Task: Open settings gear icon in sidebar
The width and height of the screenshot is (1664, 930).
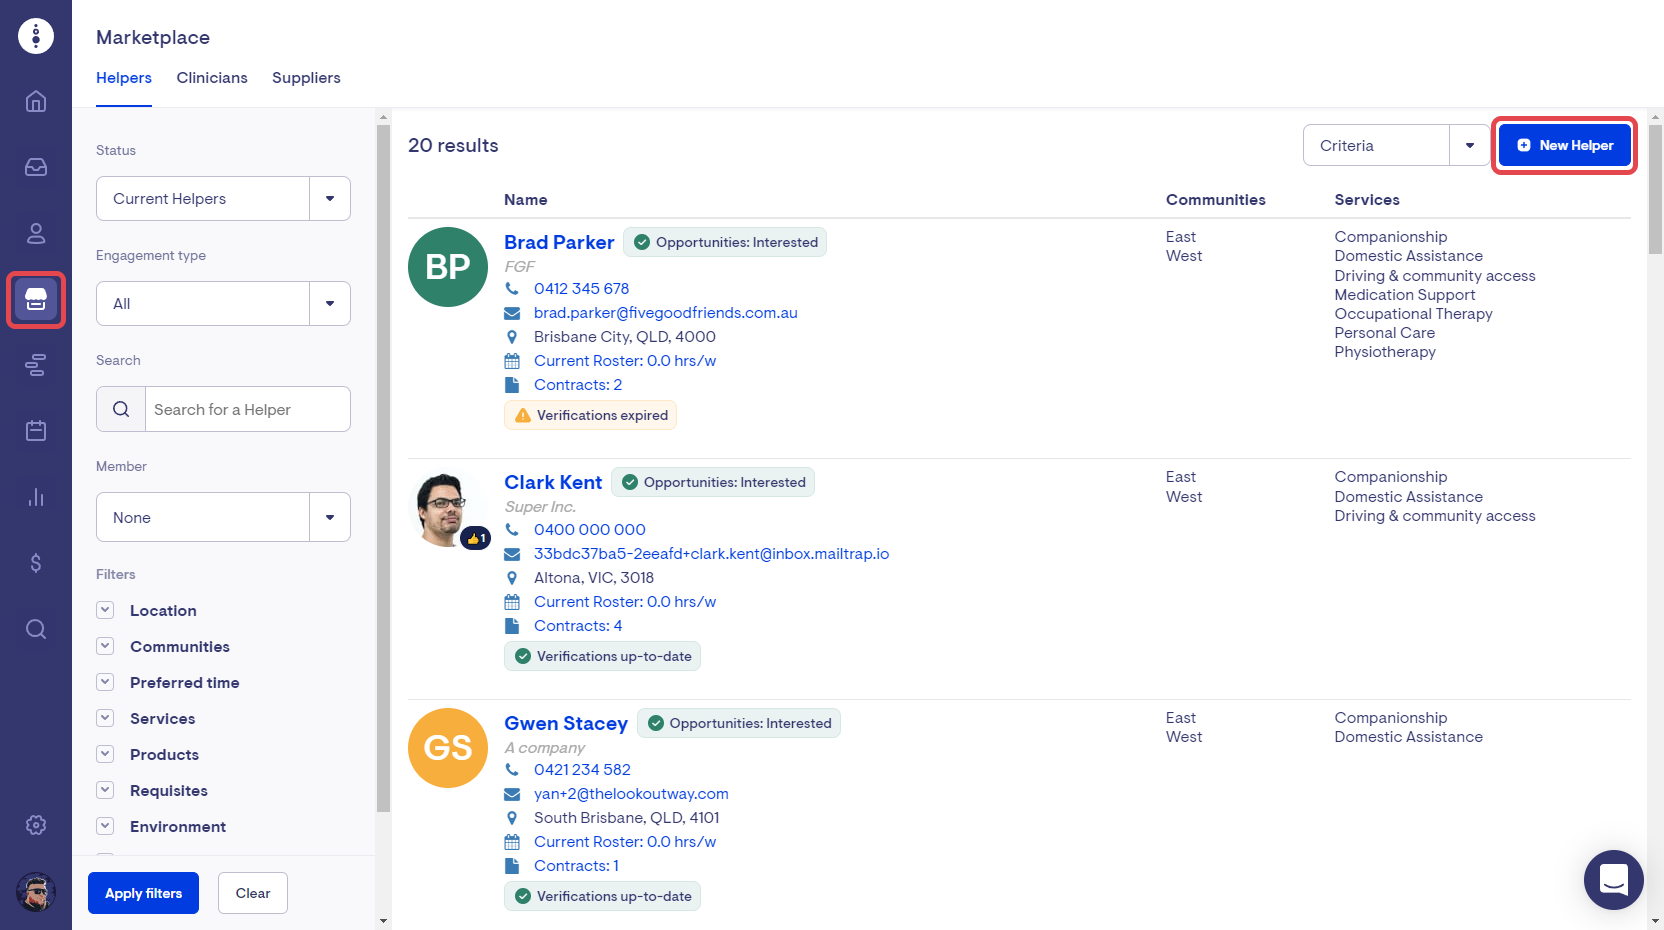Action: 36,825
